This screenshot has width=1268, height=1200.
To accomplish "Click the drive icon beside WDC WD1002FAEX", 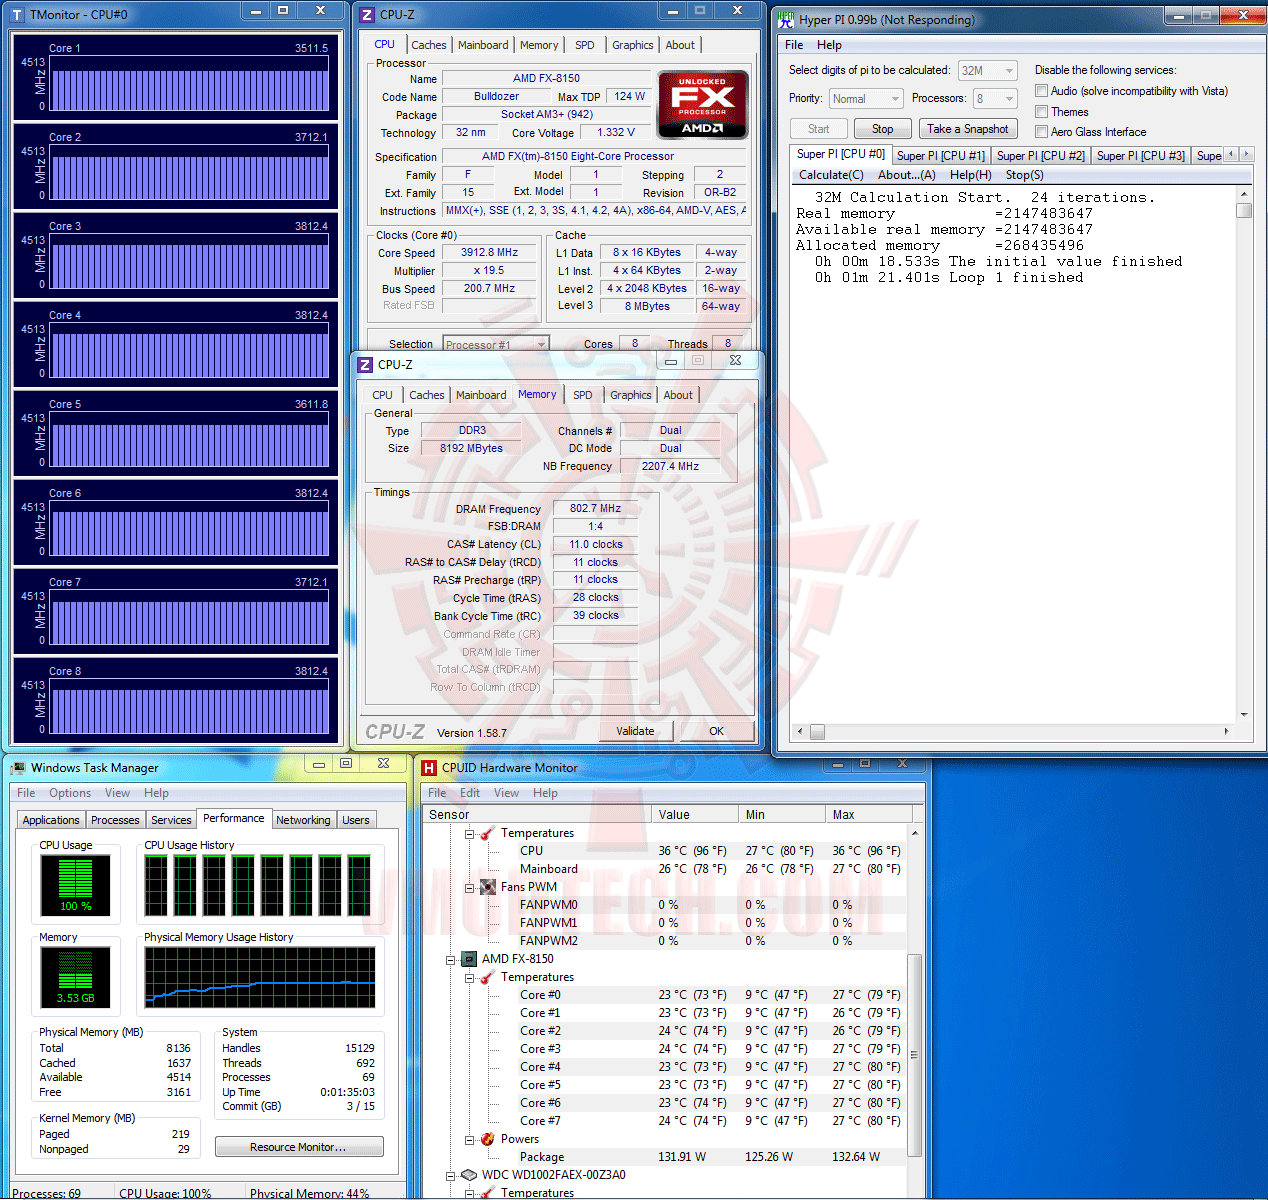I will 469,1175.
